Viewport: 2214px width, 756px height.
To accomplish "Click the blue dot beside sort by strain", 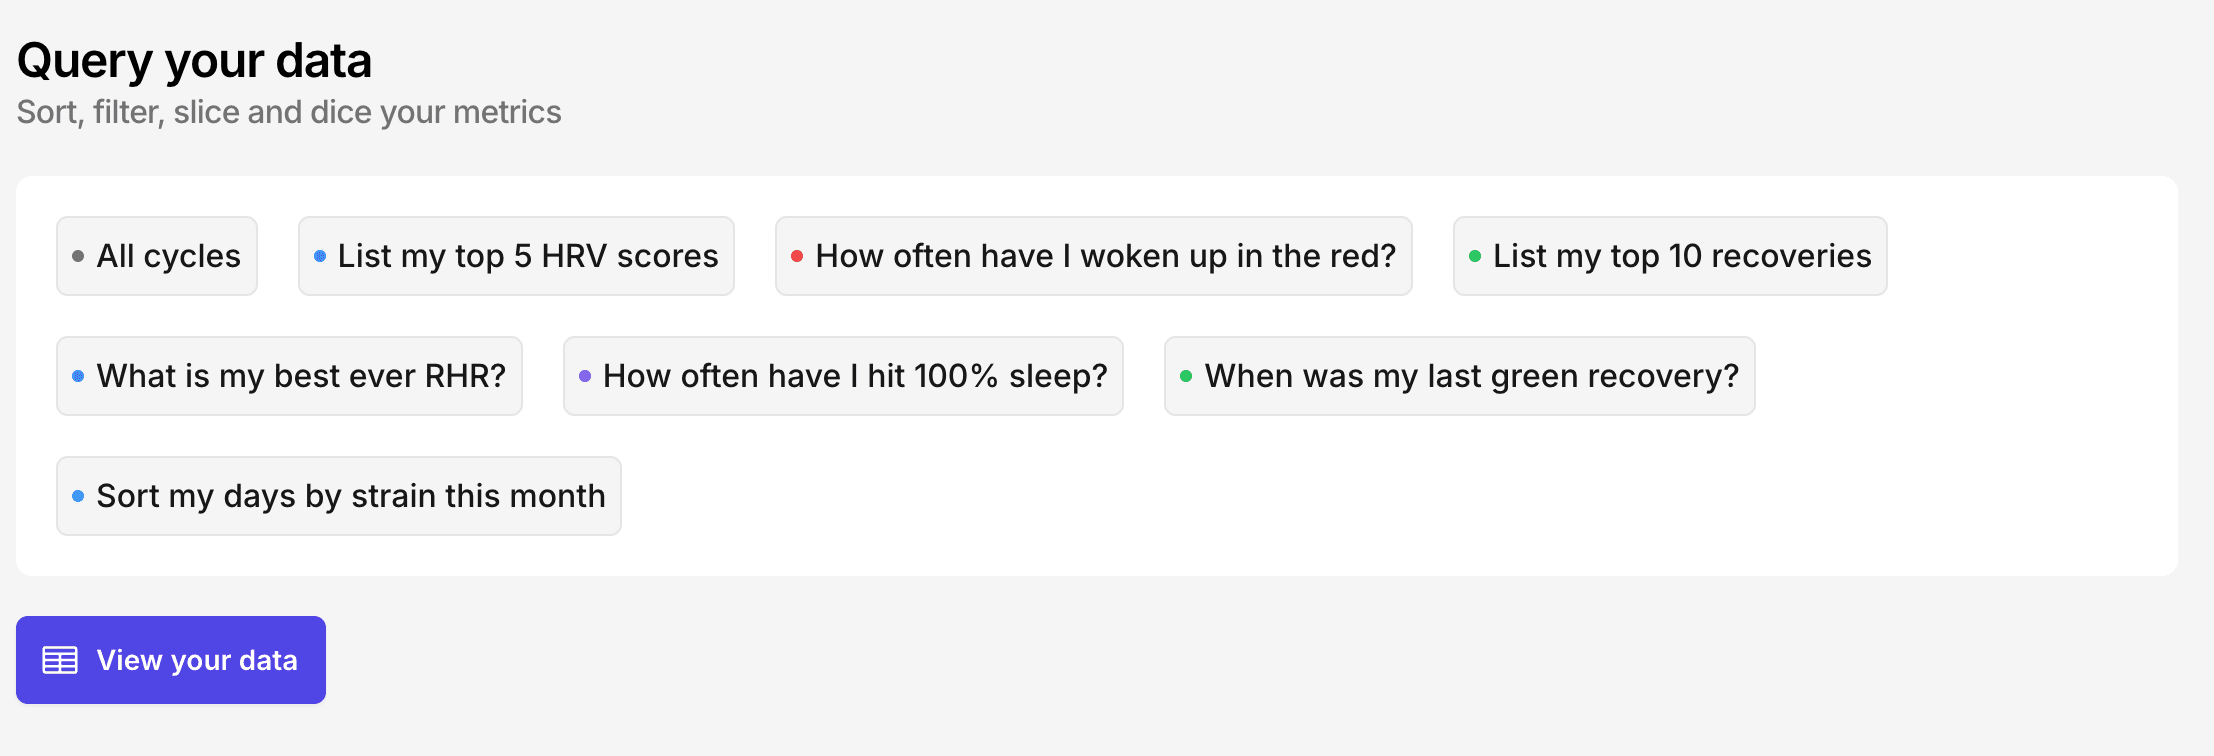I will [x=78, y=496].
